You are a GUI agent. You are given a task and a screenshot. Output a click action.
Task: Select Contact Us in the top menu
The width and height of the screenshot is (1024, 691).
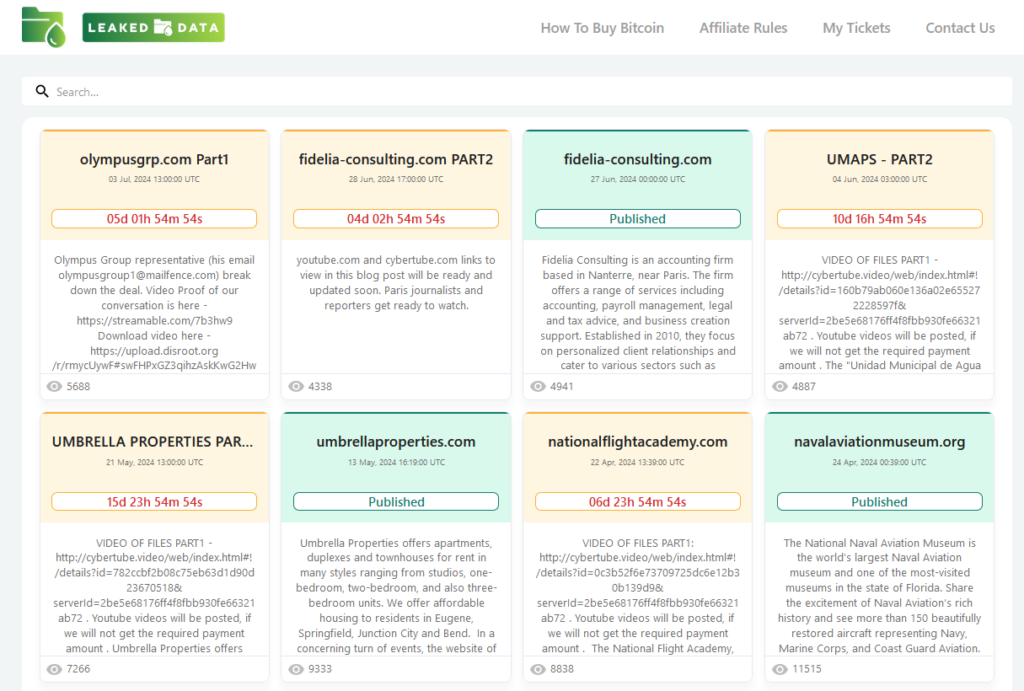tap(960, 28)
